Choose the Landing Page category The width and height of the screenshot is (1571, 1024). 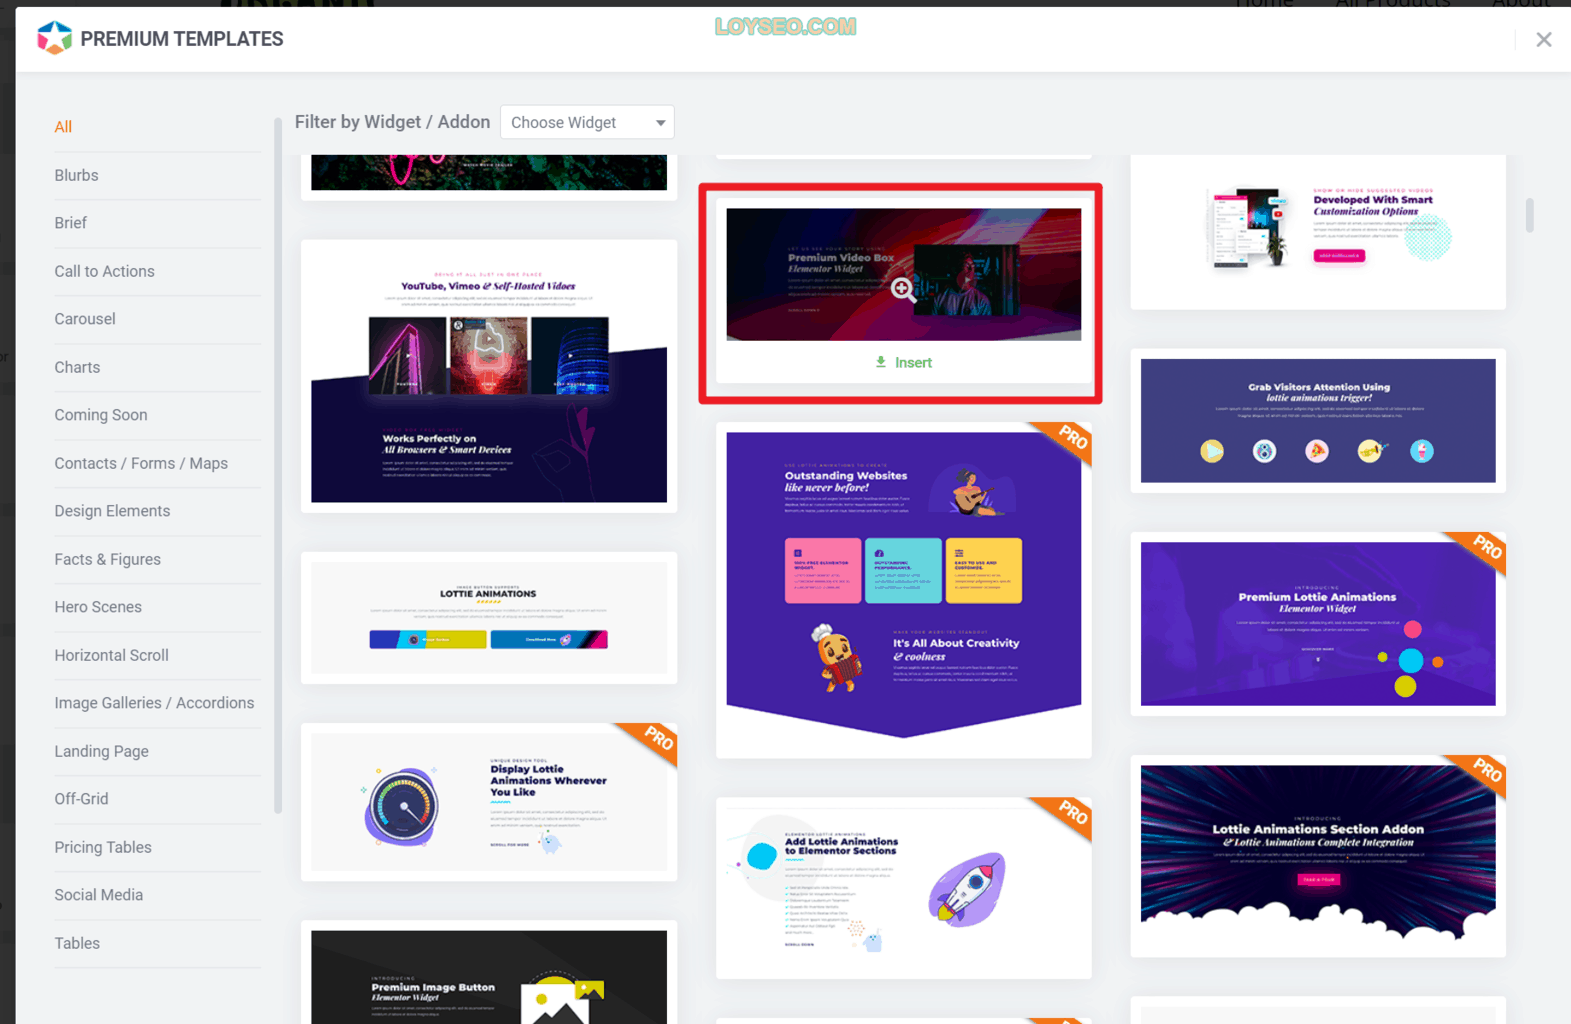(x=101, y=751)
